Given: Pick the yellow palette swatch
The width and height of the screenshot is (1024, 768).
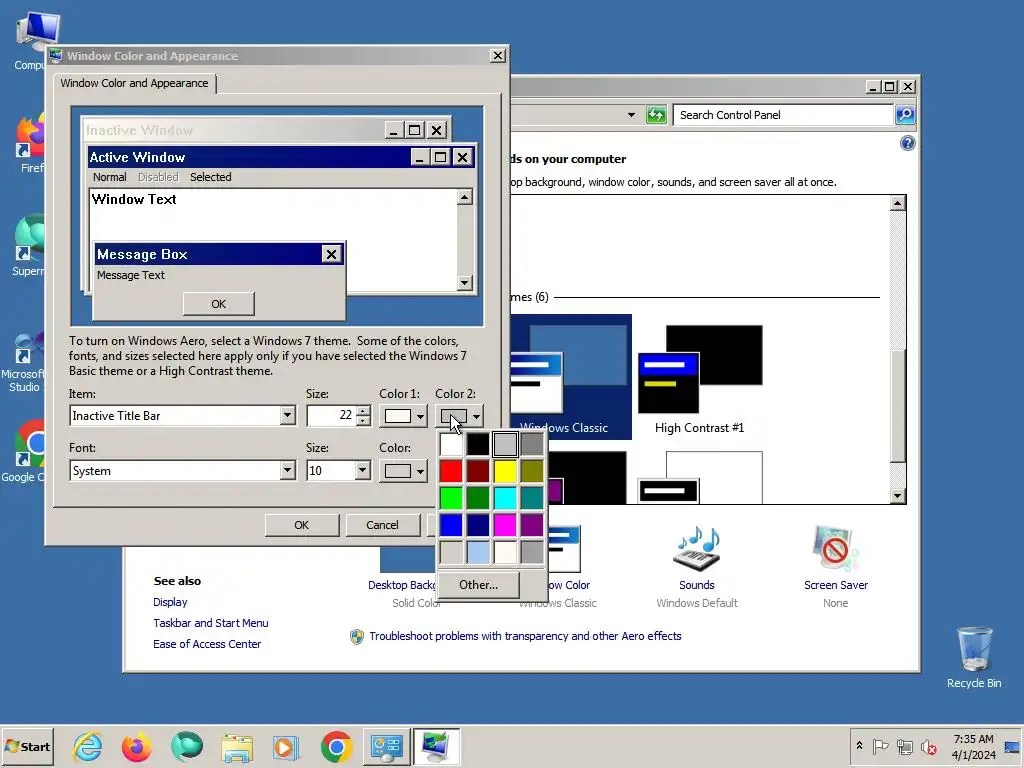Looking at the screenshot, I should tap(505, 471).
